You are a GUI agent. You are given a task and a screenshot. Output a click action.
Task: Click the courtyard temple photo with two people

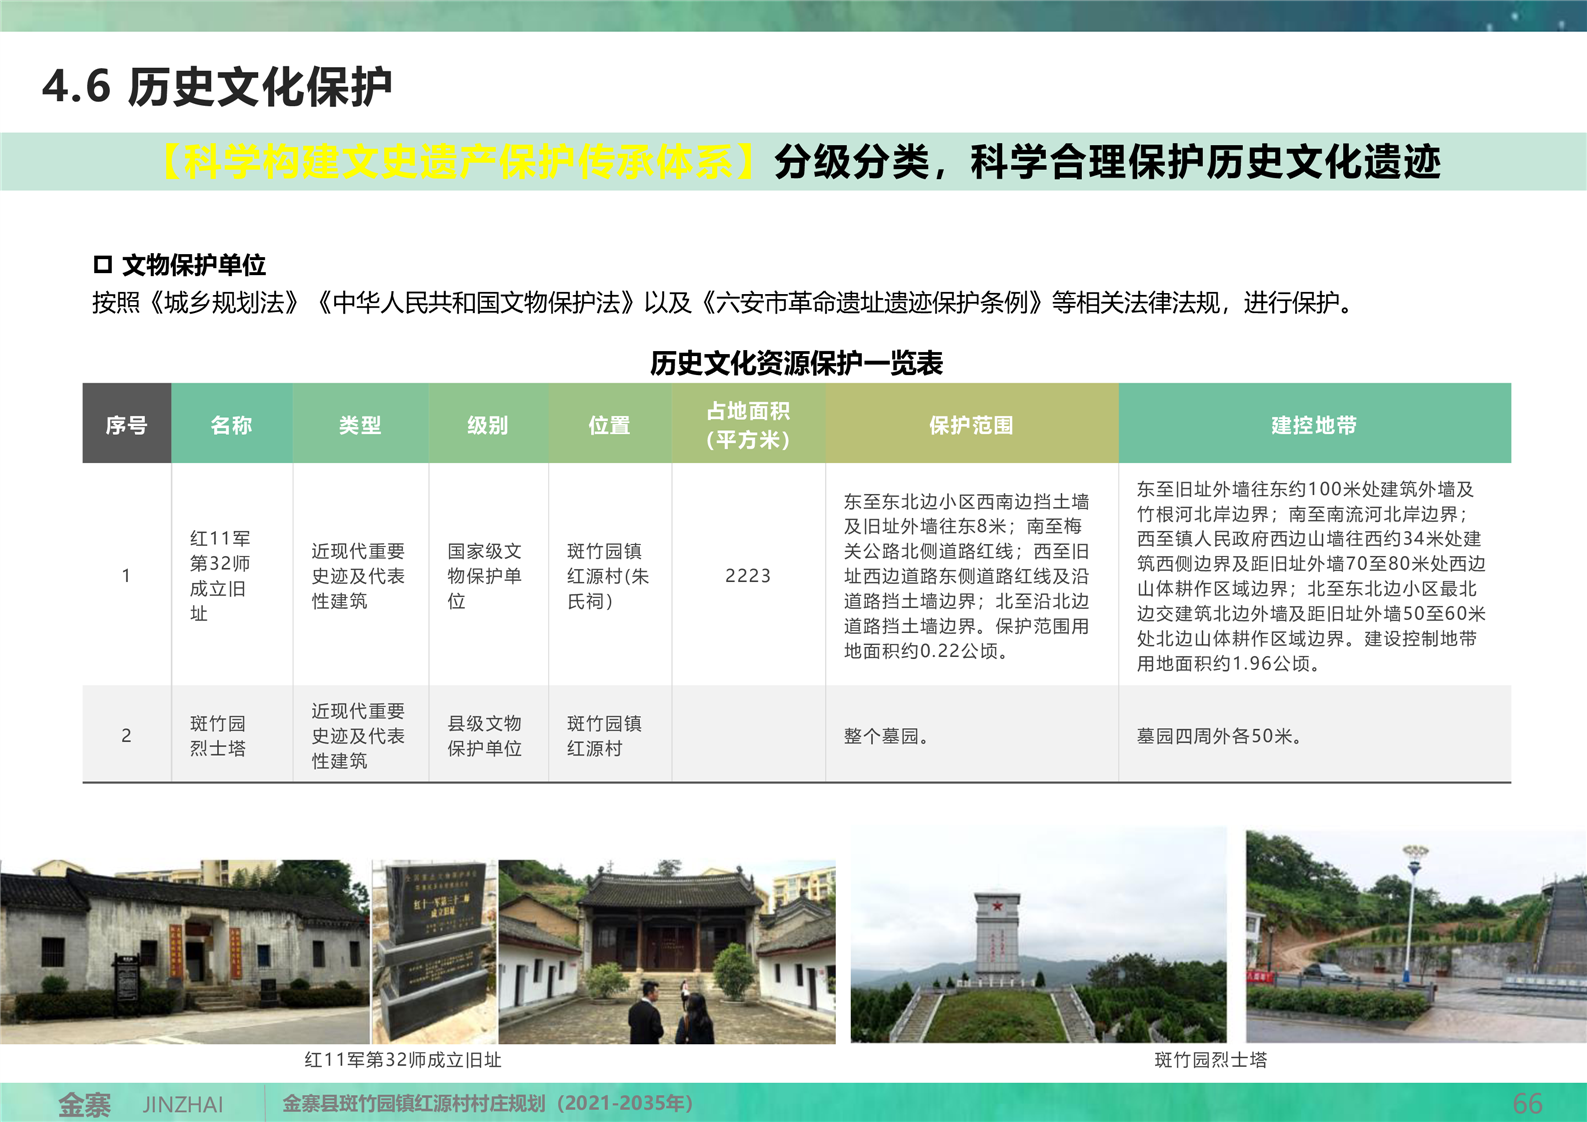(x=667, y=951)
